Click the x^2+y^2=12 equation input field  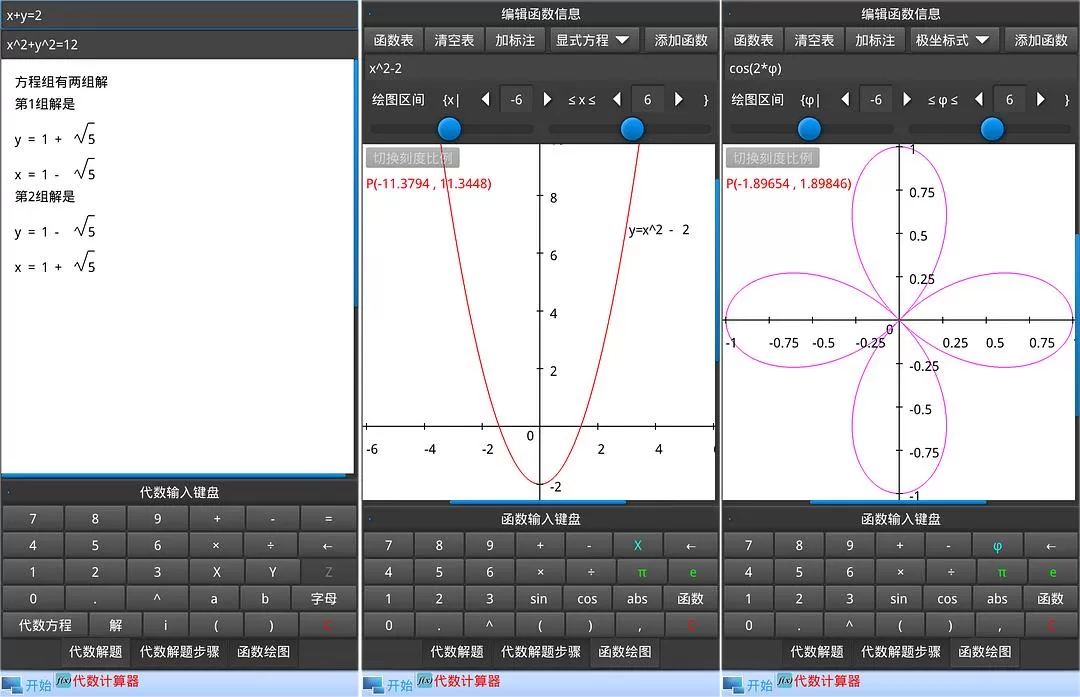[x=178, y=45]
